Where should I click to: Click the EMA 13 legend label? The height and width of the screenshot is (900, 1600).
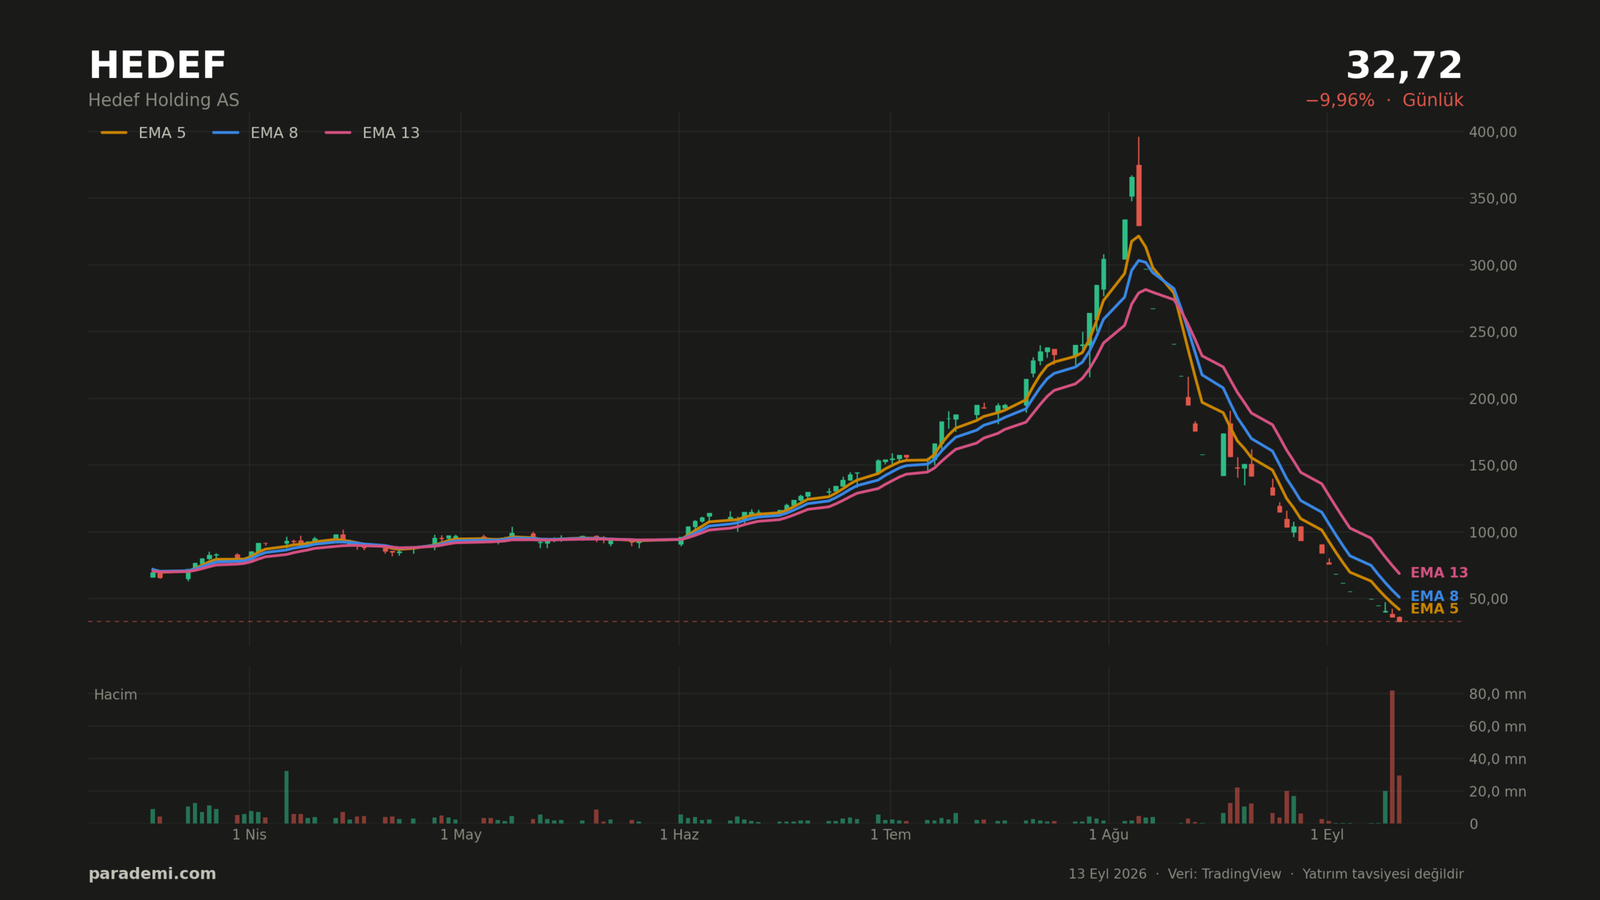click(391, 133)
